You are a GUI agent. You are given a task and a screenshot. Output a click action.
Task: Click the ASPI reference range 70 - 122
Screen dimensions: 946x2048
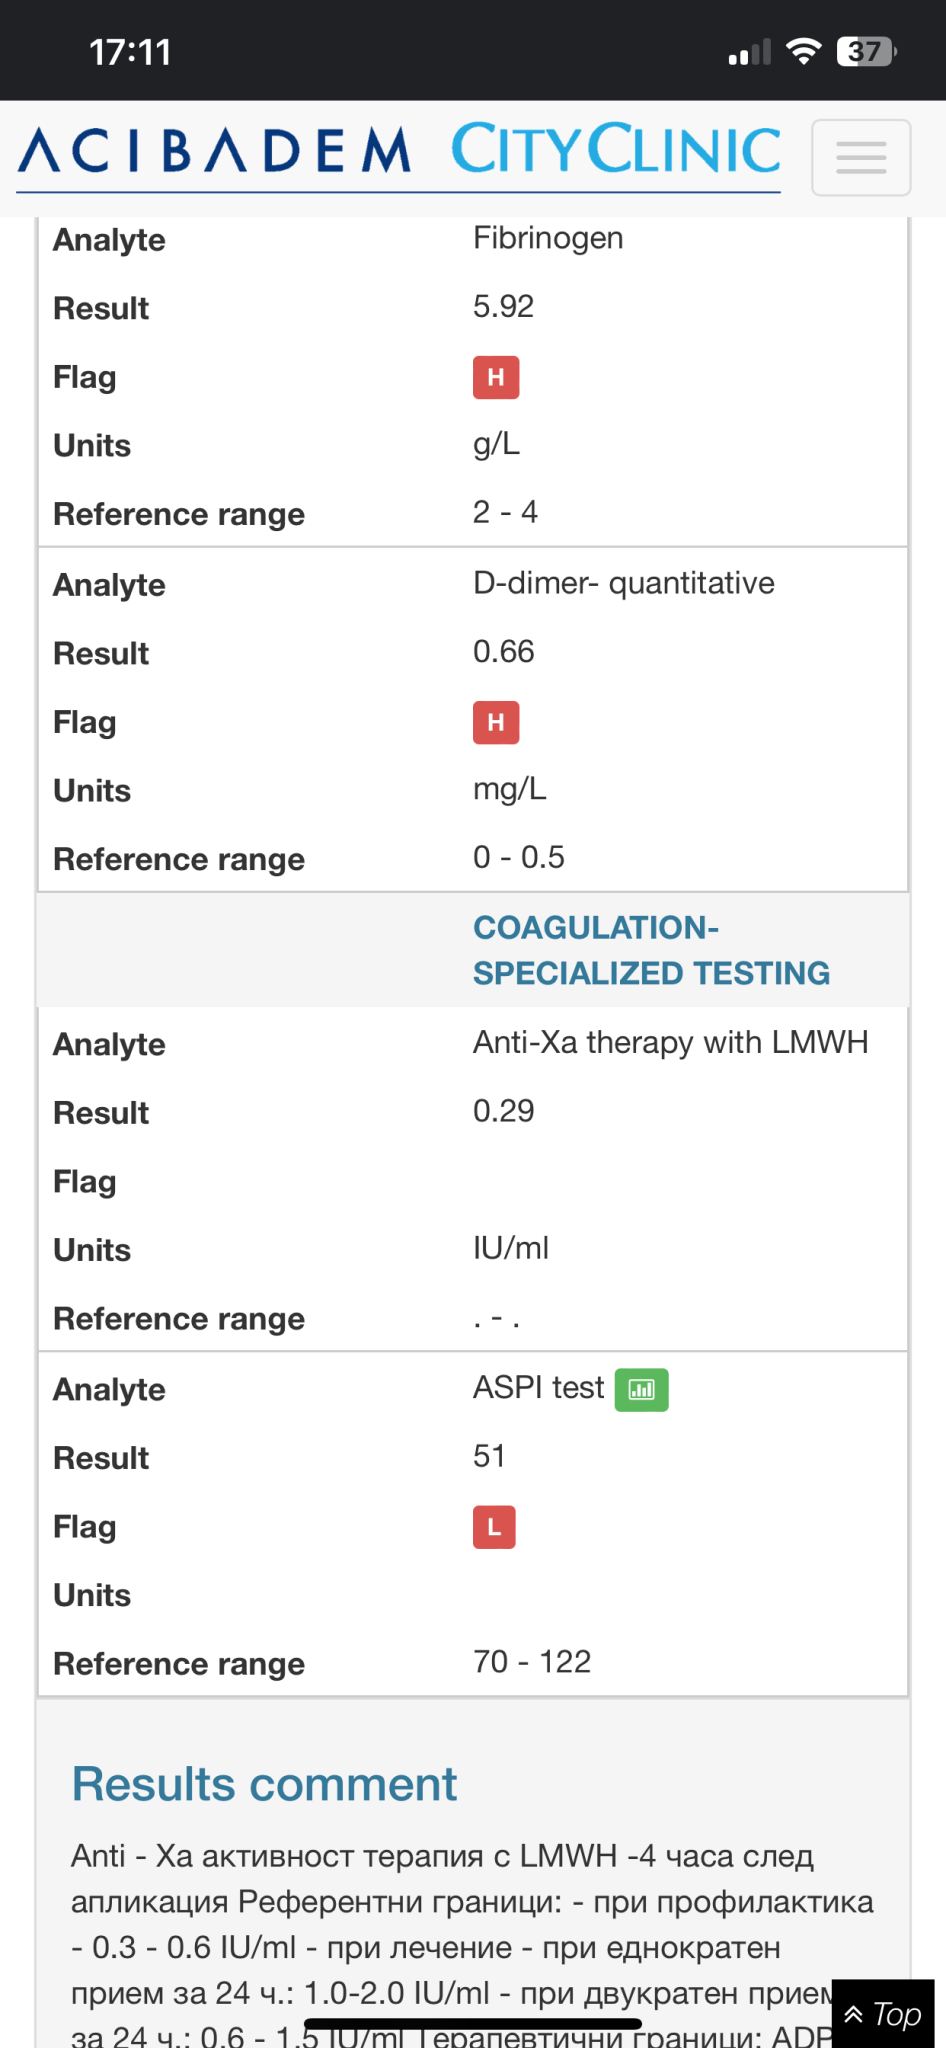click(532, 1662)
